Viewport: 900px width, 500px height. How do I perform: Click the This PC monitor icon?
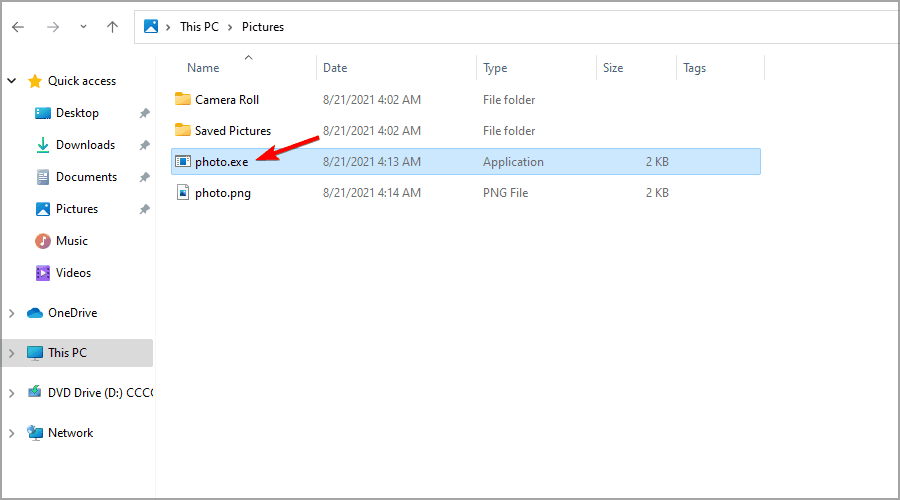tap(35, 353)
